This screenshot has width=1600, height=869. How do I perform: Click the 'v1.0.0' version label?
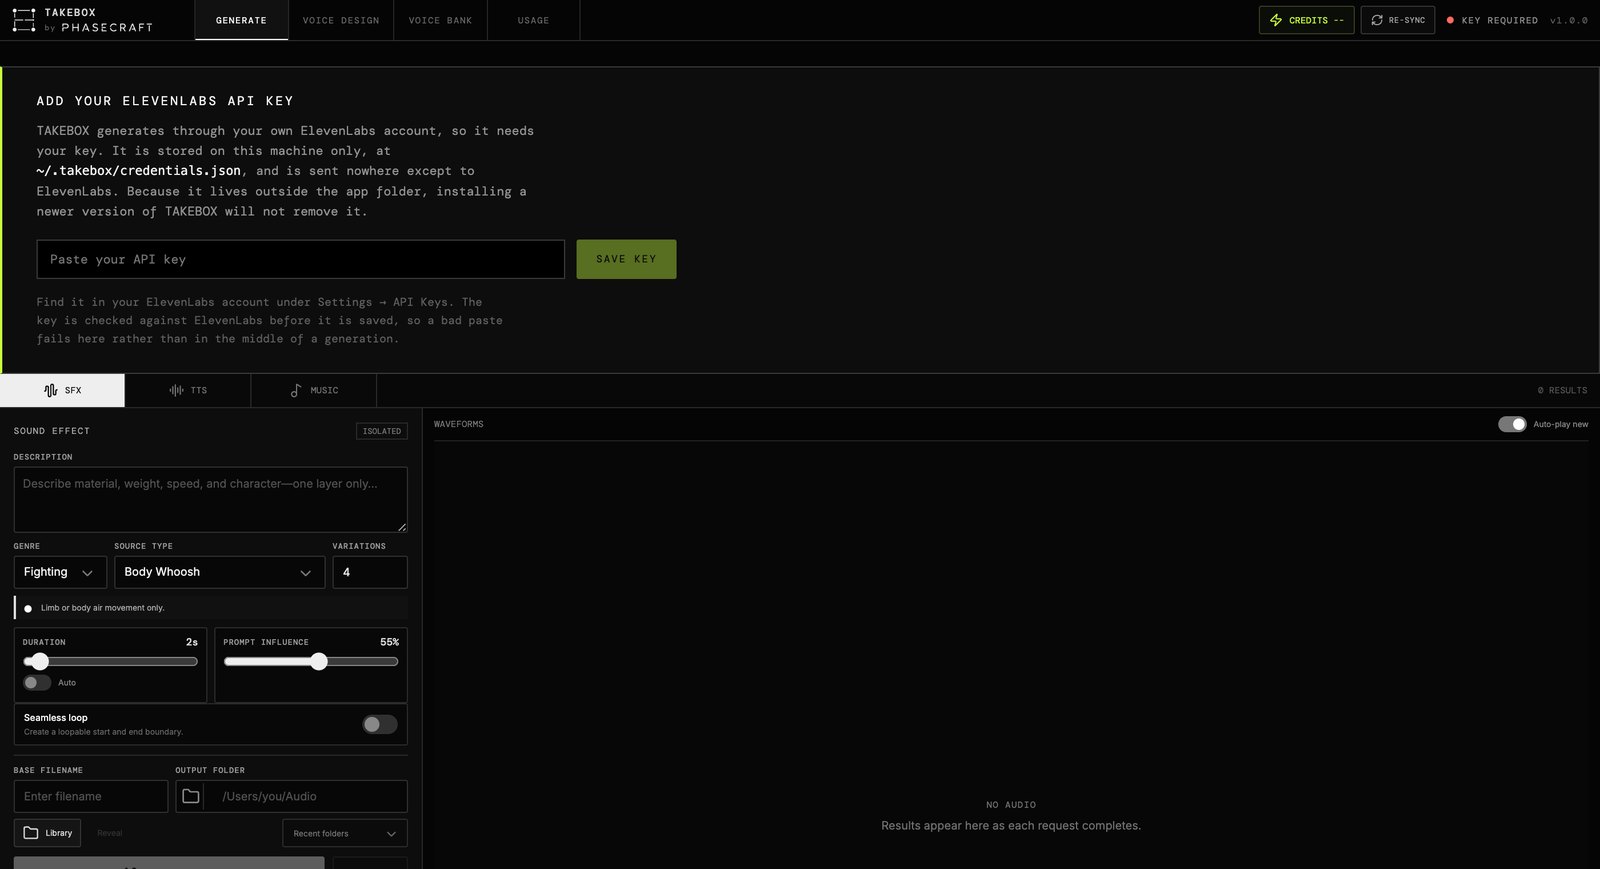click(1569, 20)
